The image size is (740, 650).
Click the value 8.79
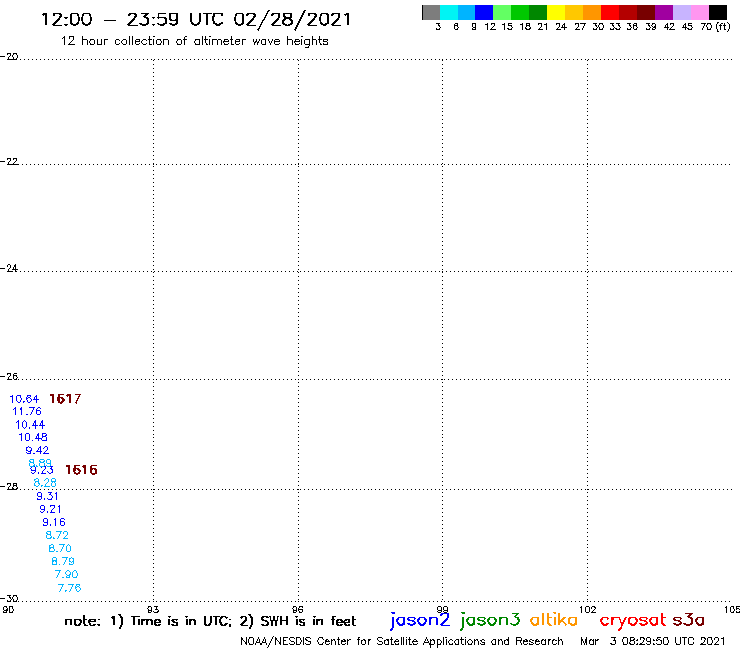click(63, 562)
